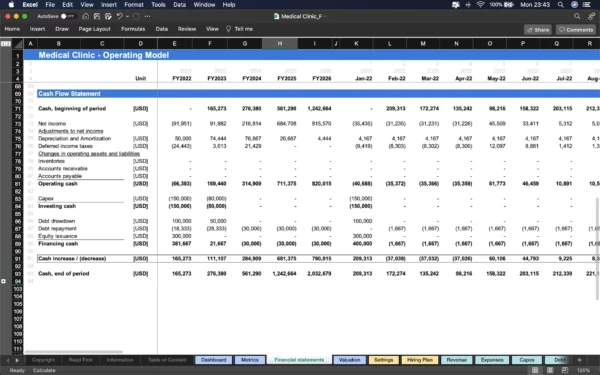Screen dimensions: 600x375
Task: Click the vertical scrollbar thumb
Action: (x=597, y=249)
